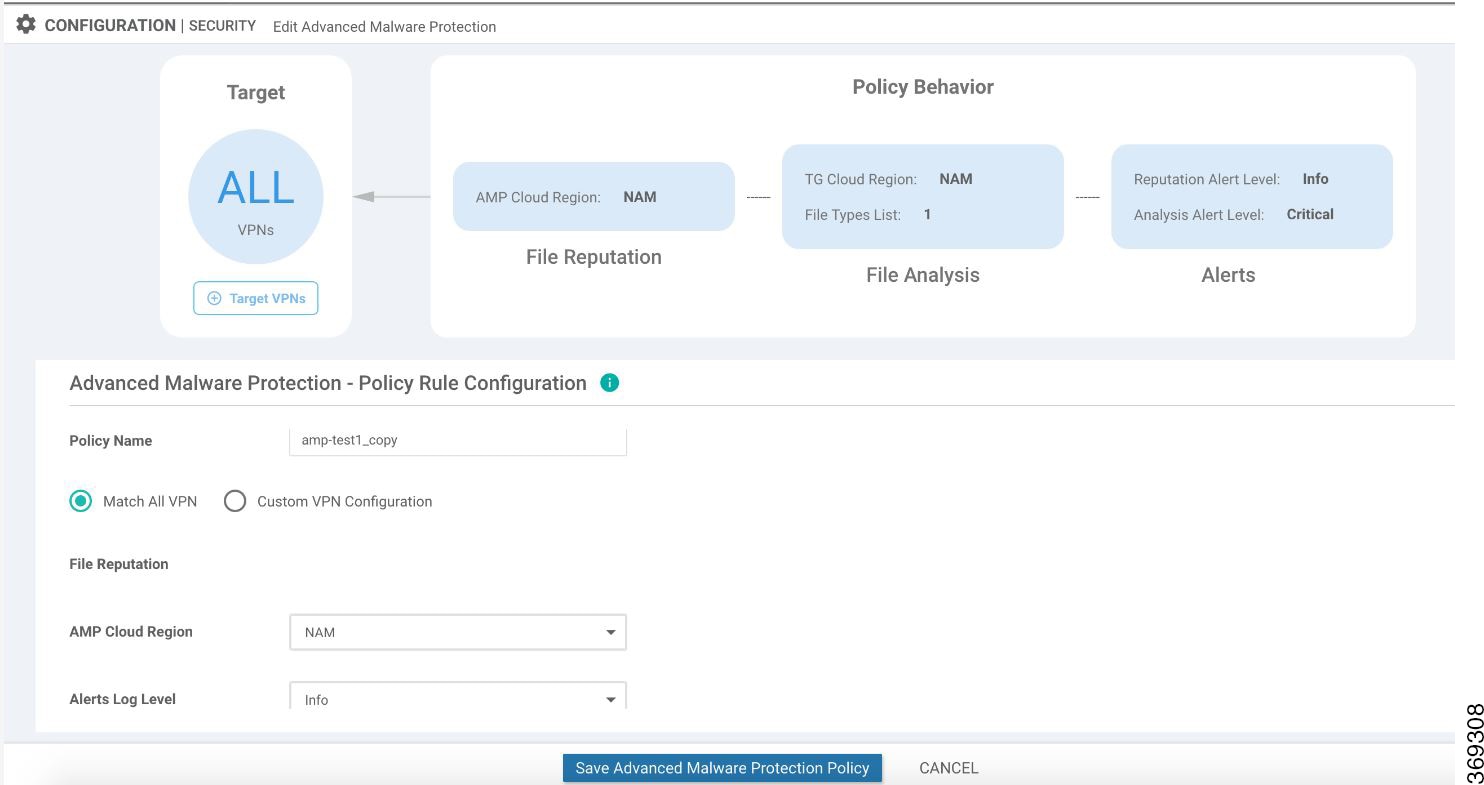
Task: Select the Match All VPN radio button
Action: [80, 501]
